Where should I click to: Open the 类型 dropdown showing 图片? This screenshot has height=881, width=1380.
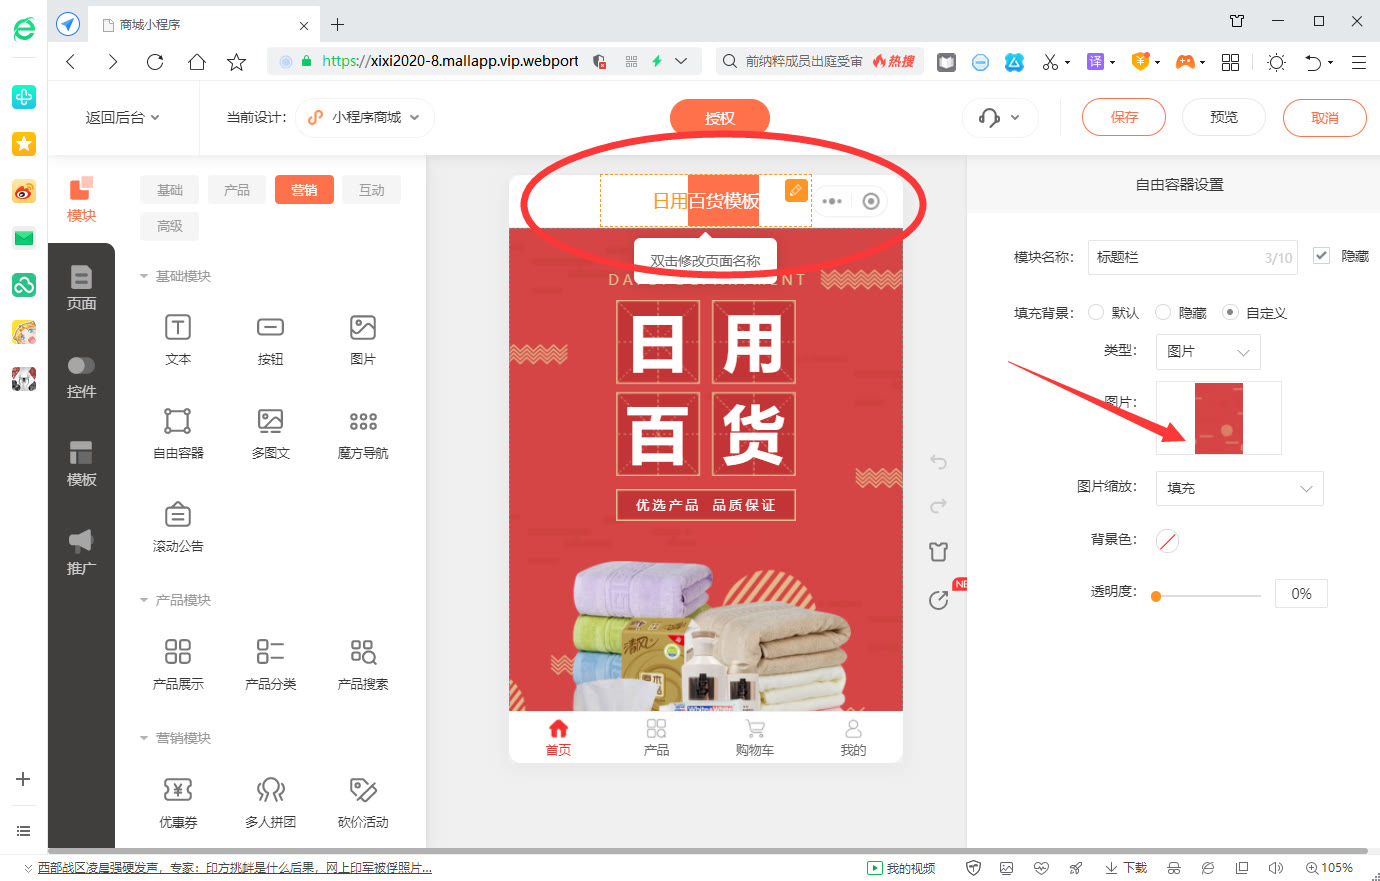(x=1208, y=352)
